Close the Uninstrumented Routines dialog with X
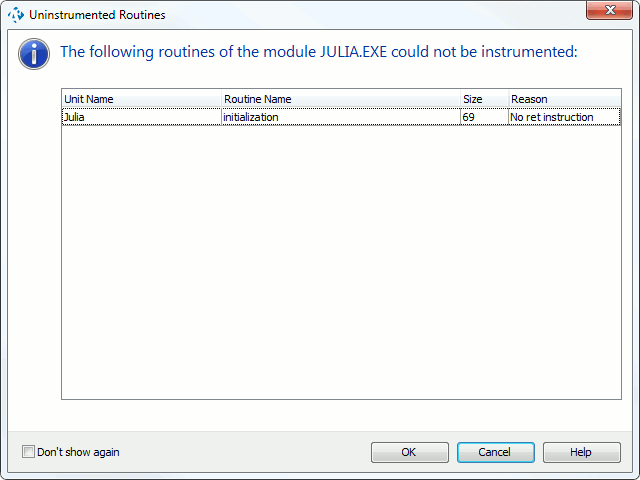 pyautogui.click(x=609, y=10)
